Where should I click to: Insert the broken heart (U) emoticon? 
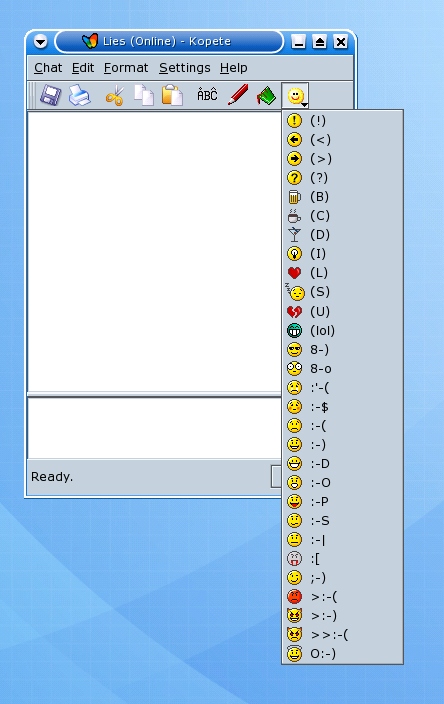tap(342, 311)
